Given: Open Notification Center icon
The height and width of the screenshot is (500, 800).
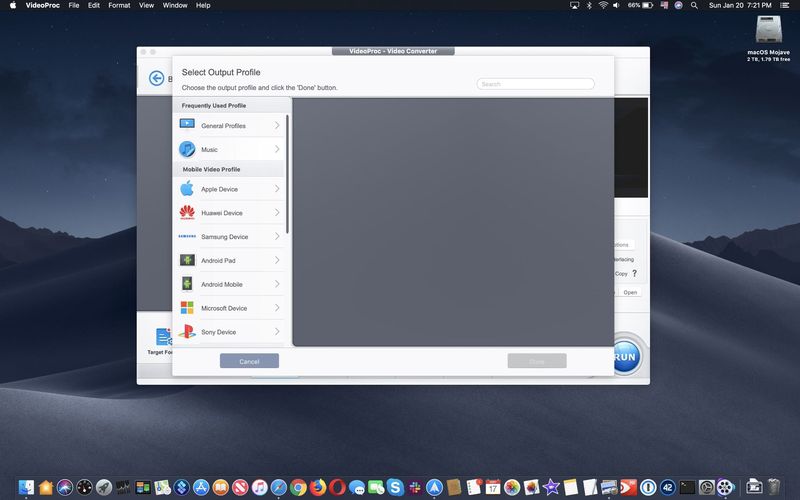Looking at the screenshot, I should click(784, 5).
